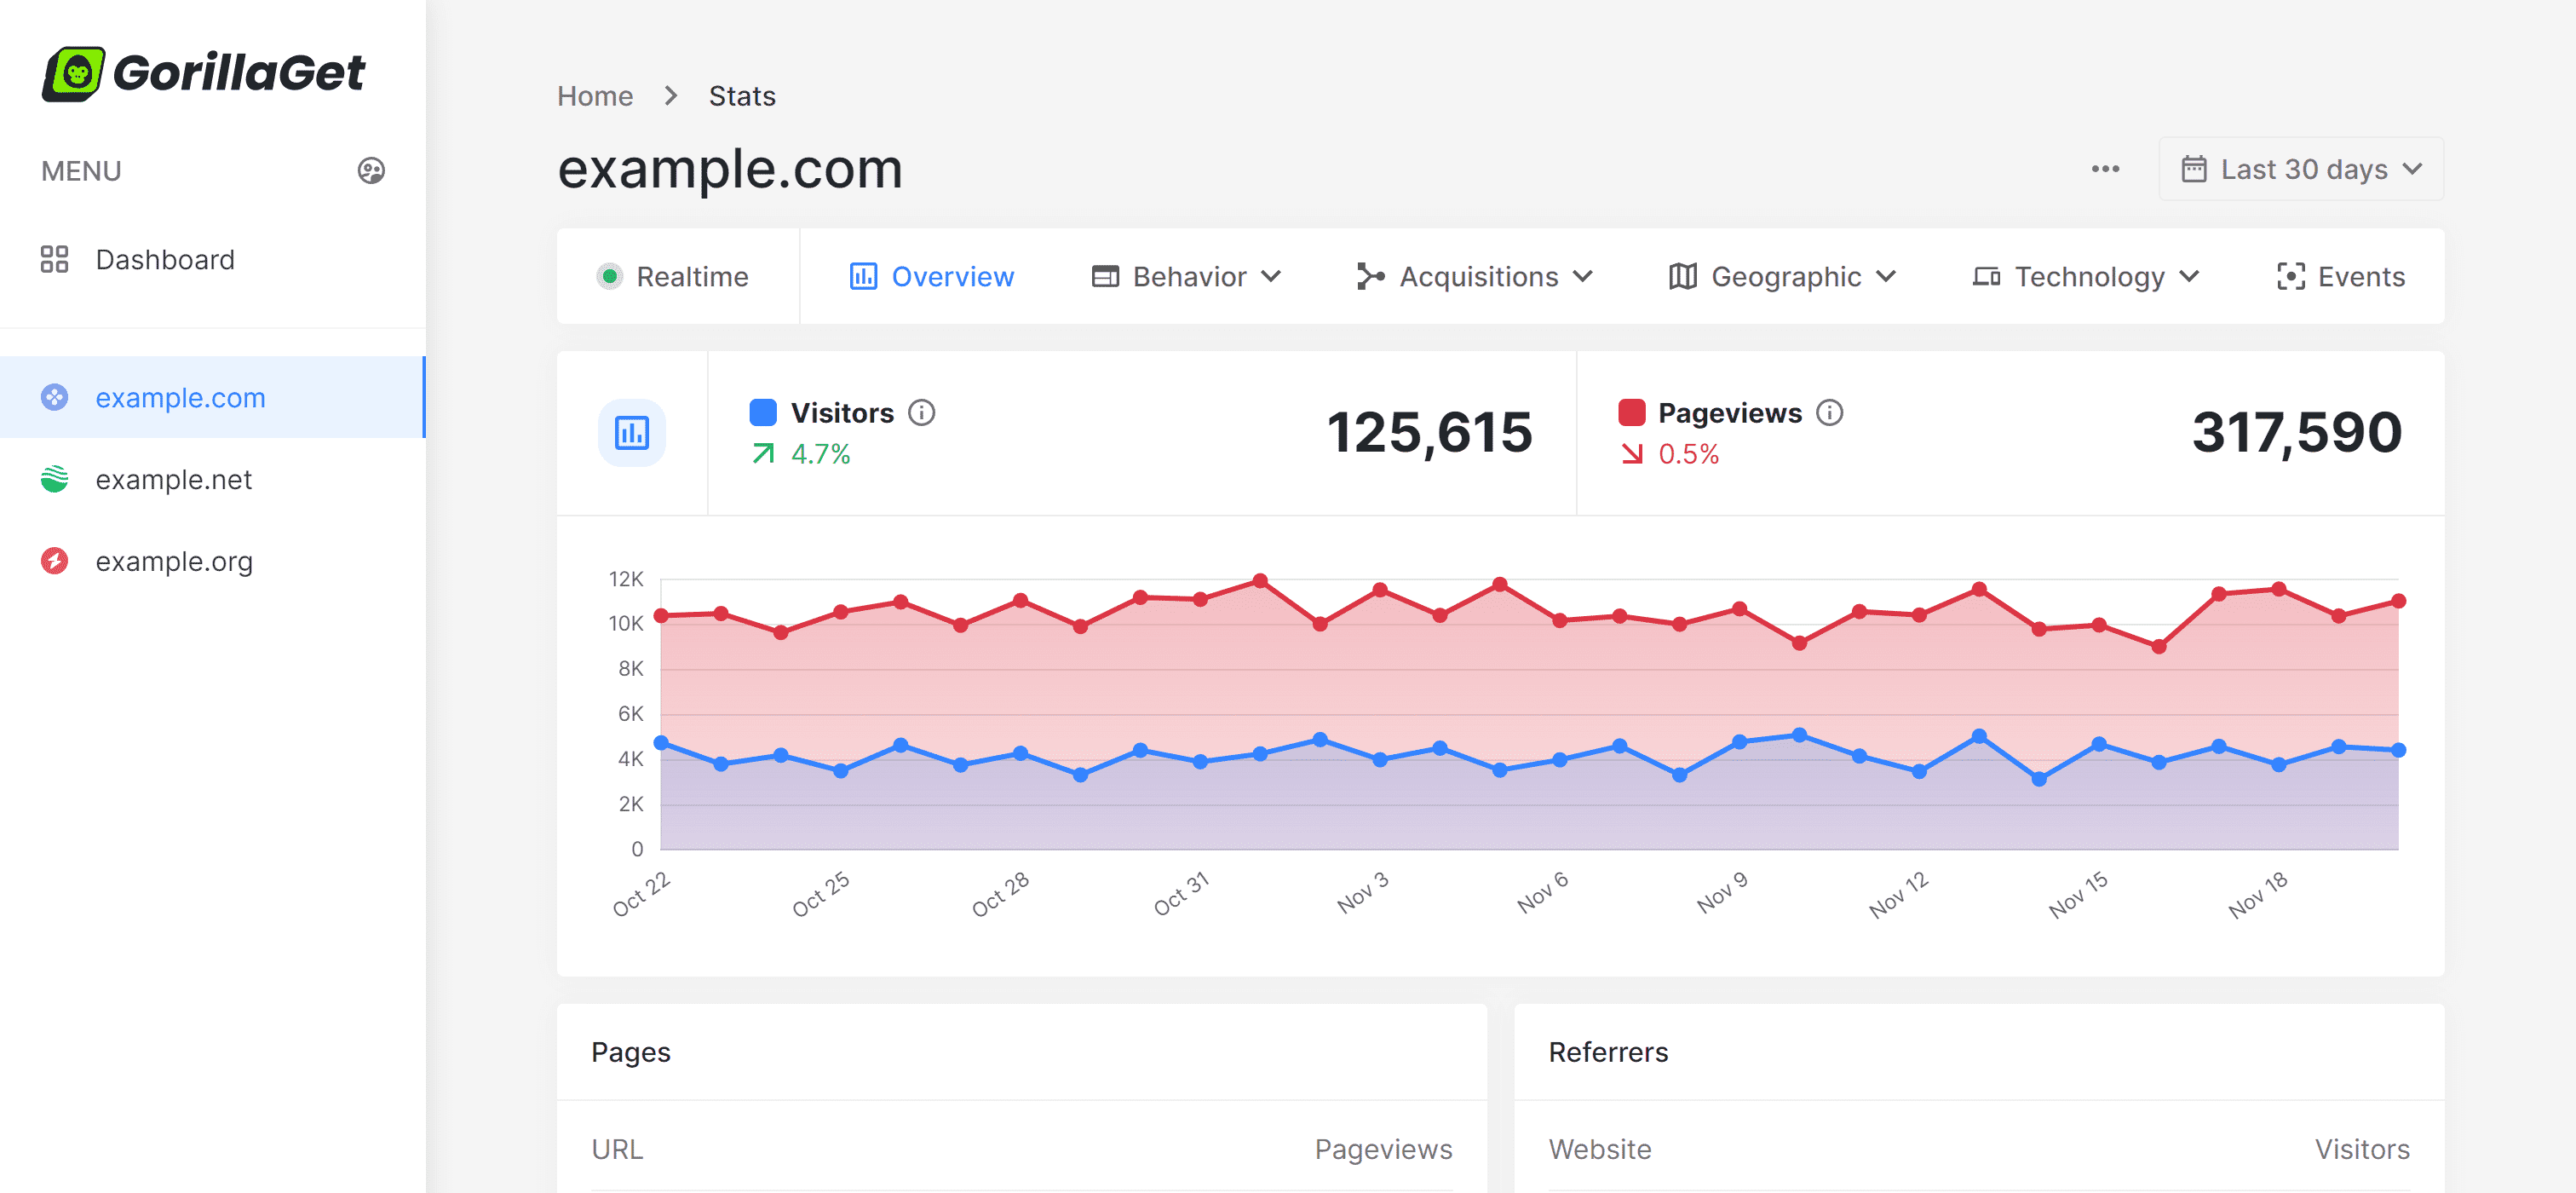Click the 125,615 visitors total
Viewport: 2576px width, 1193px height.
1429,432
